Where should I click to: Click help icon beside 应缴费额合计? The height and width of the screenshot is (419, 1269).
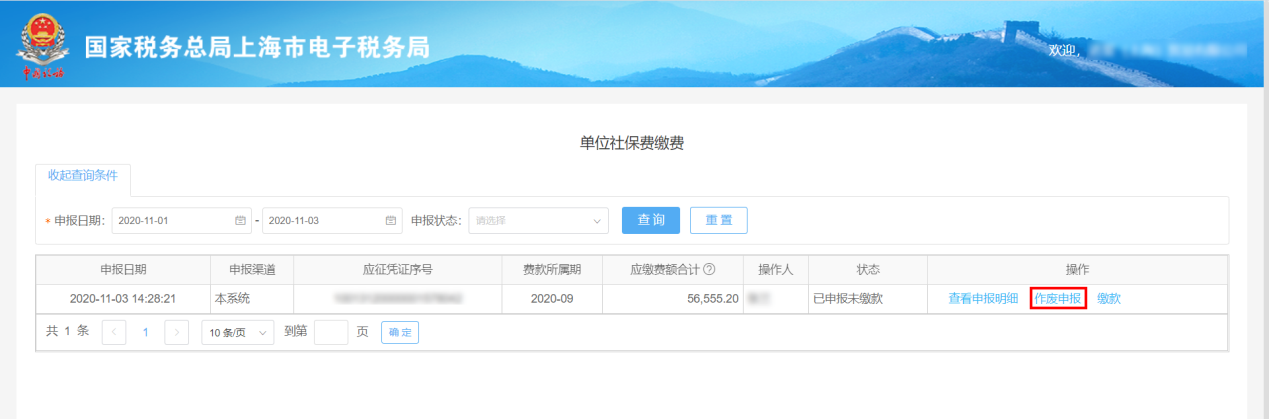click(x=709, y=270)
